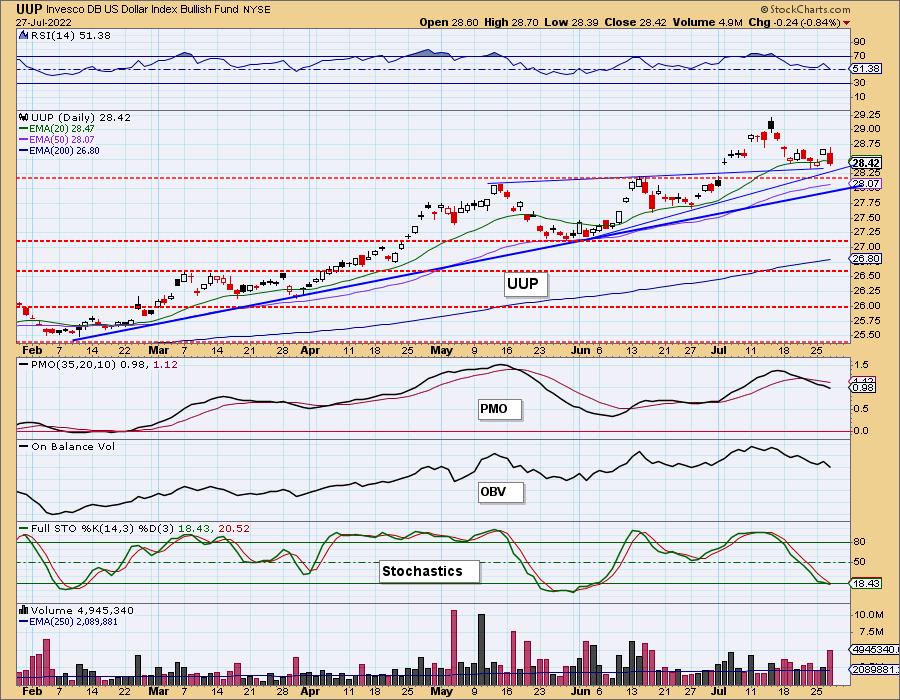Click the Volume 4.9M header value

[709, 22]
